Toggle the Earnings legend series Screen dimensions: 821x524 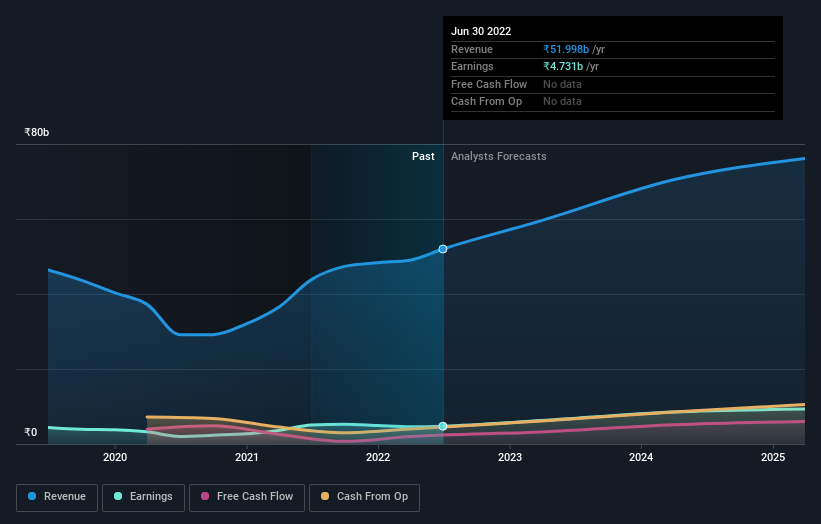pyautogui.click(x=143, y=497)
